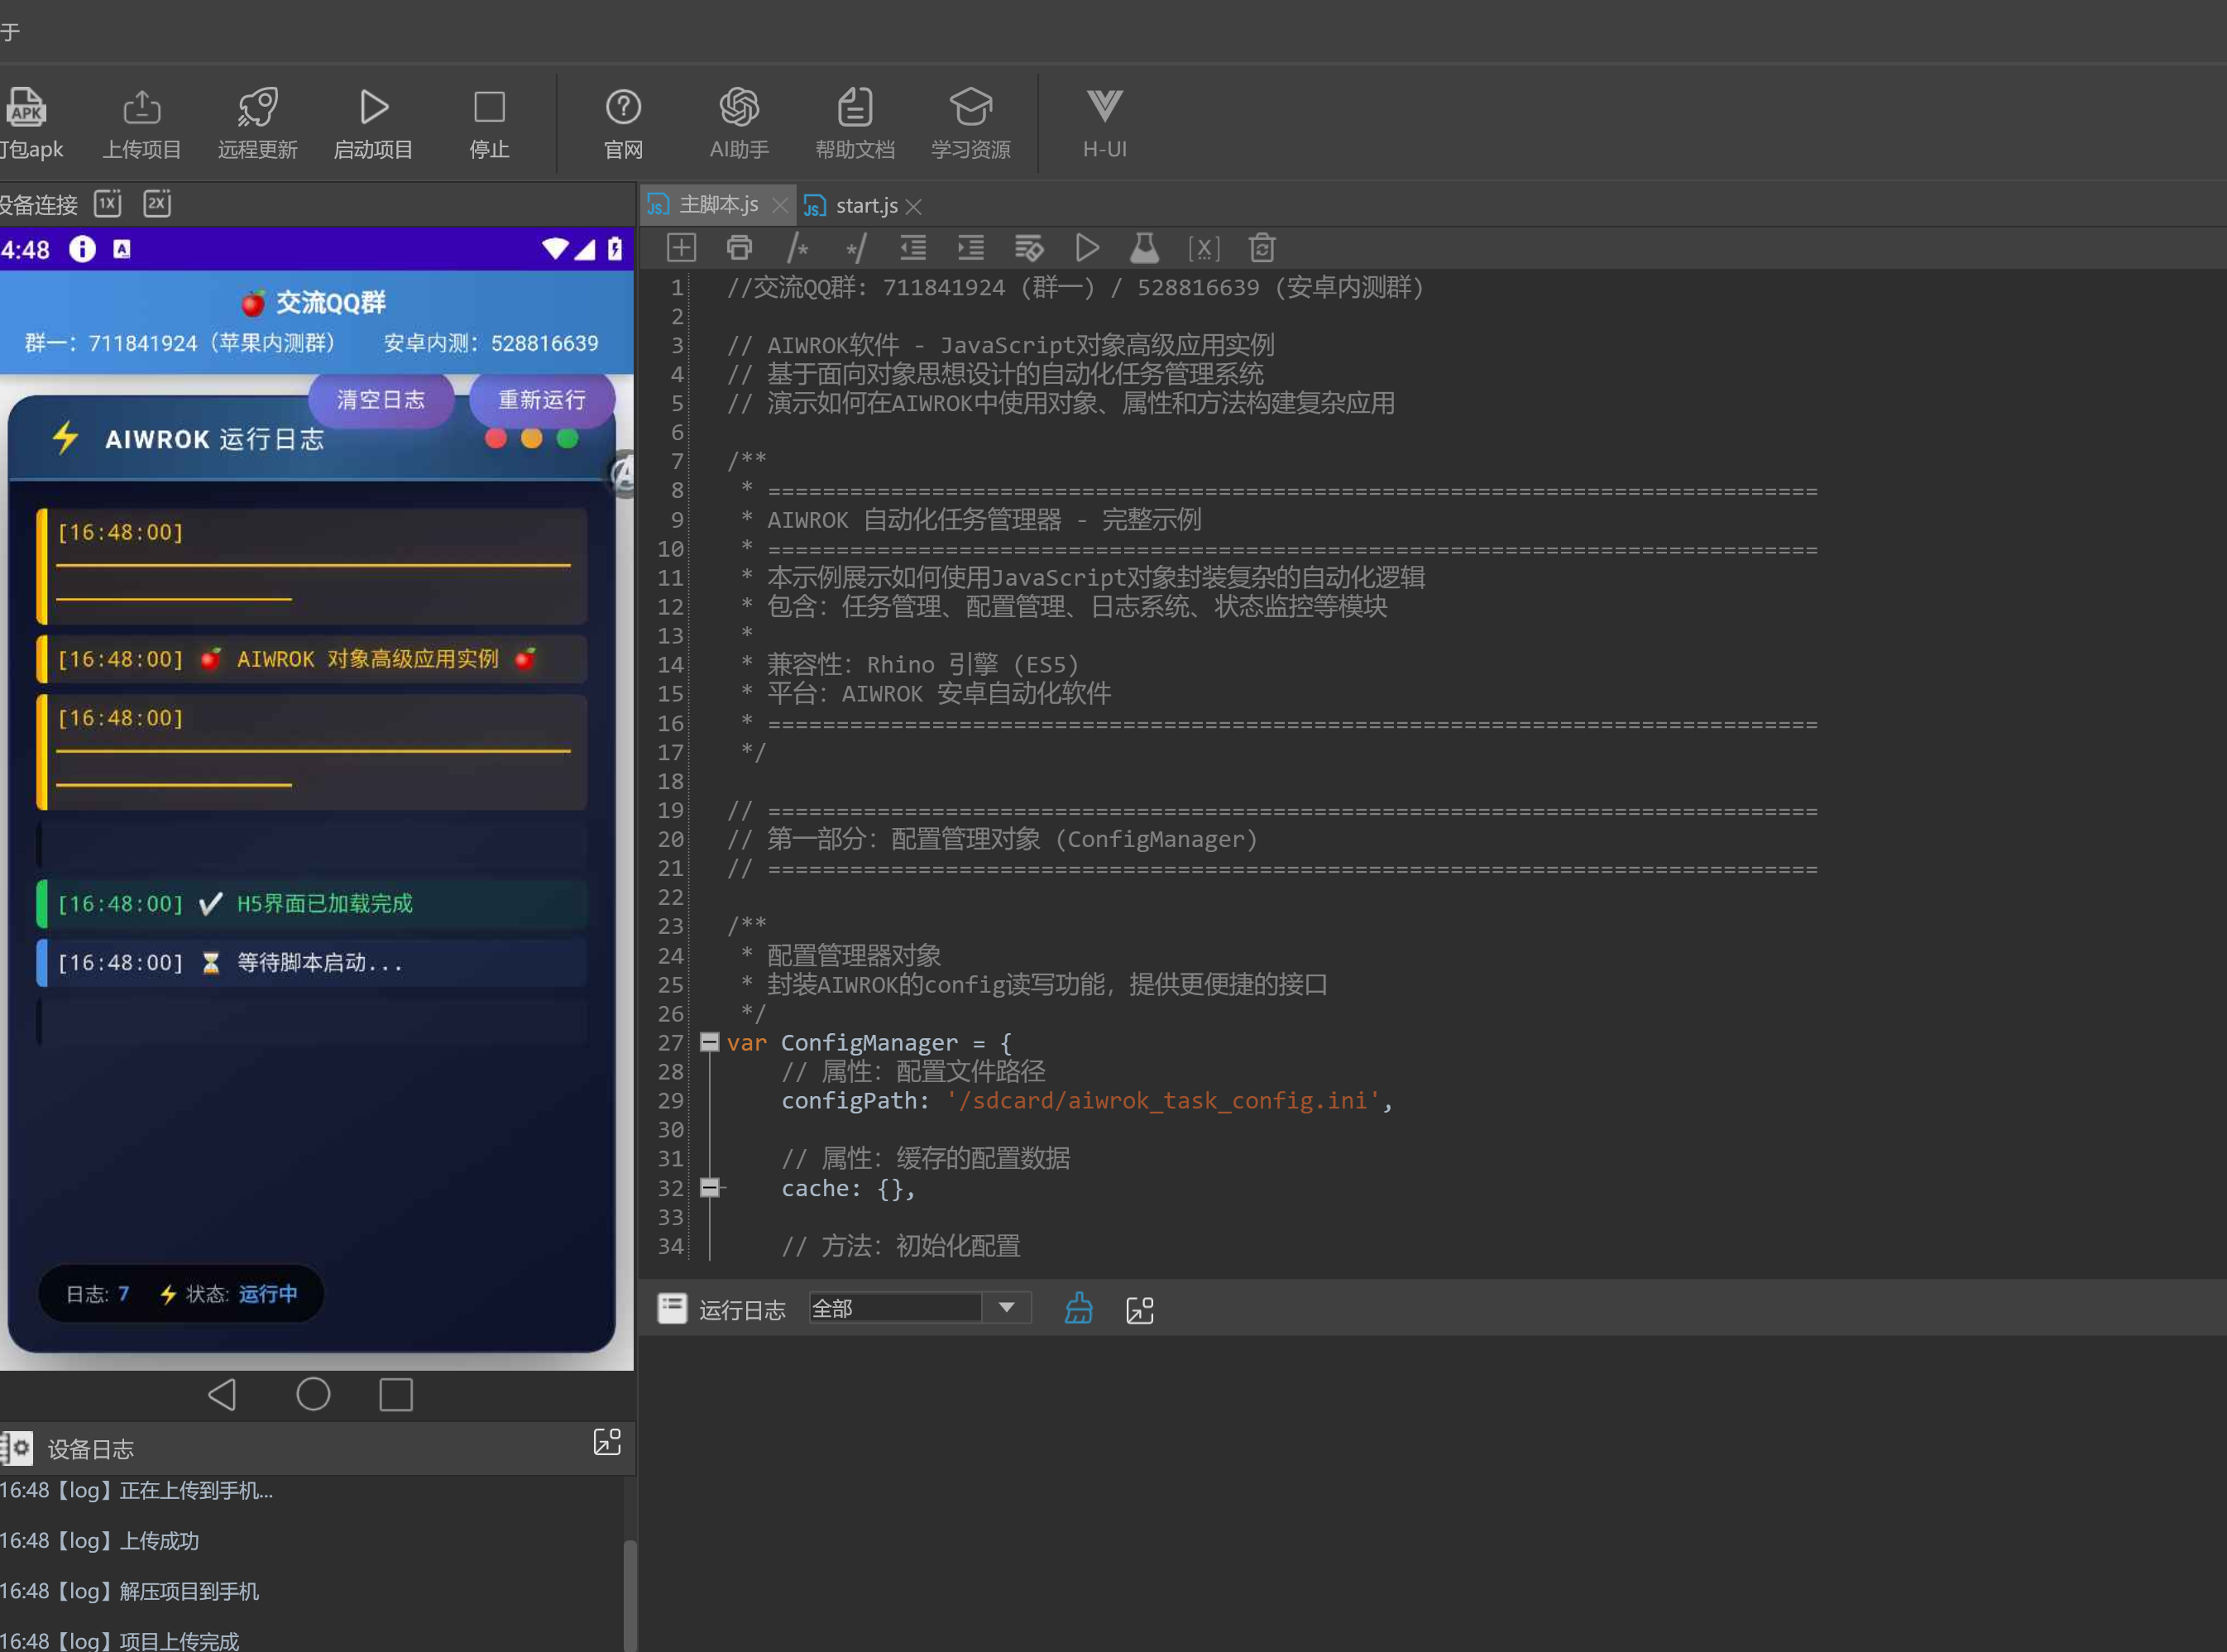Click the 设备连接 label
This screenshot has height=1652, width=2227.
coord(39,205)
